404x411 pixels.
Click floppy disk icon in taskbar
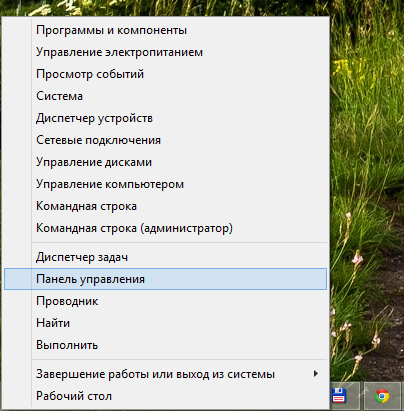click(339, 396)
